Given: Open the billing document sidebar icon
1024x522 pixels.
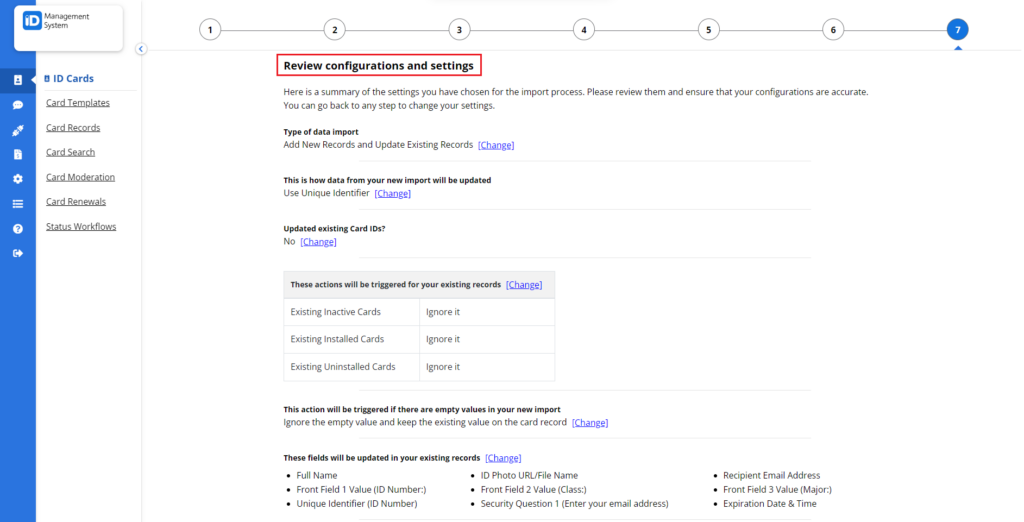Looking at the screenshot, I should point(18,154).
